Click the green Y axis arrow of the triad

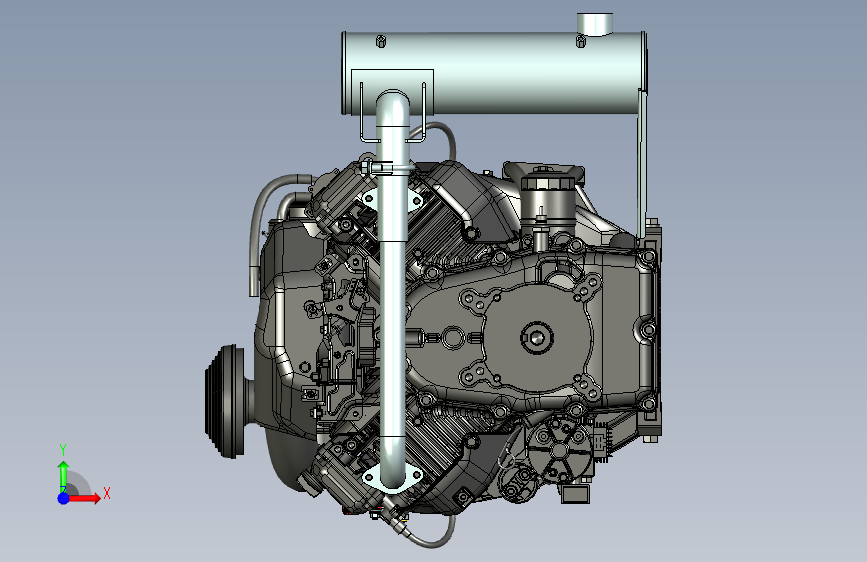(x=63, y=476)
